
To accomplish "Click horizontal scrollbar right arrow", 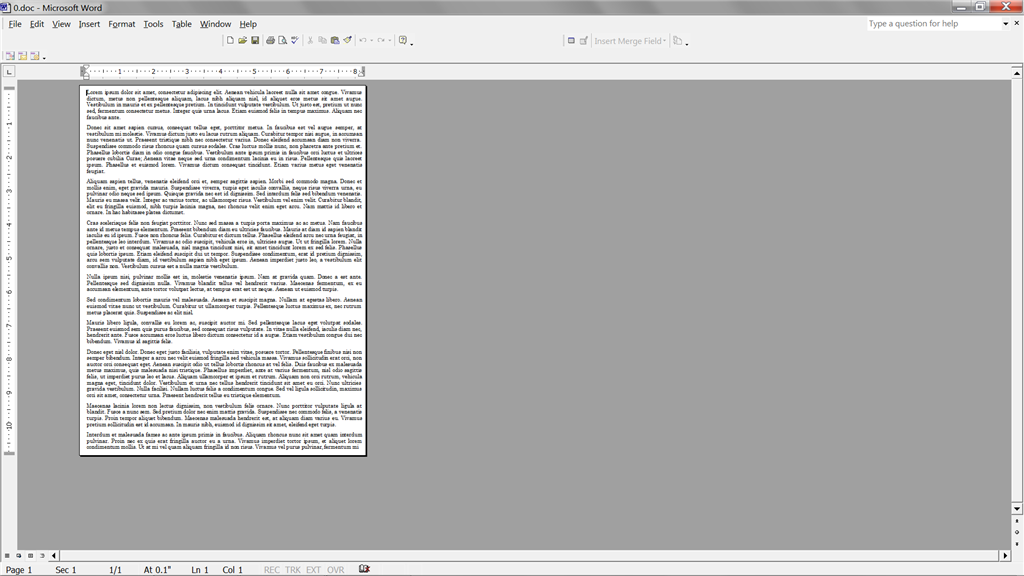I will click(1005, 556).
